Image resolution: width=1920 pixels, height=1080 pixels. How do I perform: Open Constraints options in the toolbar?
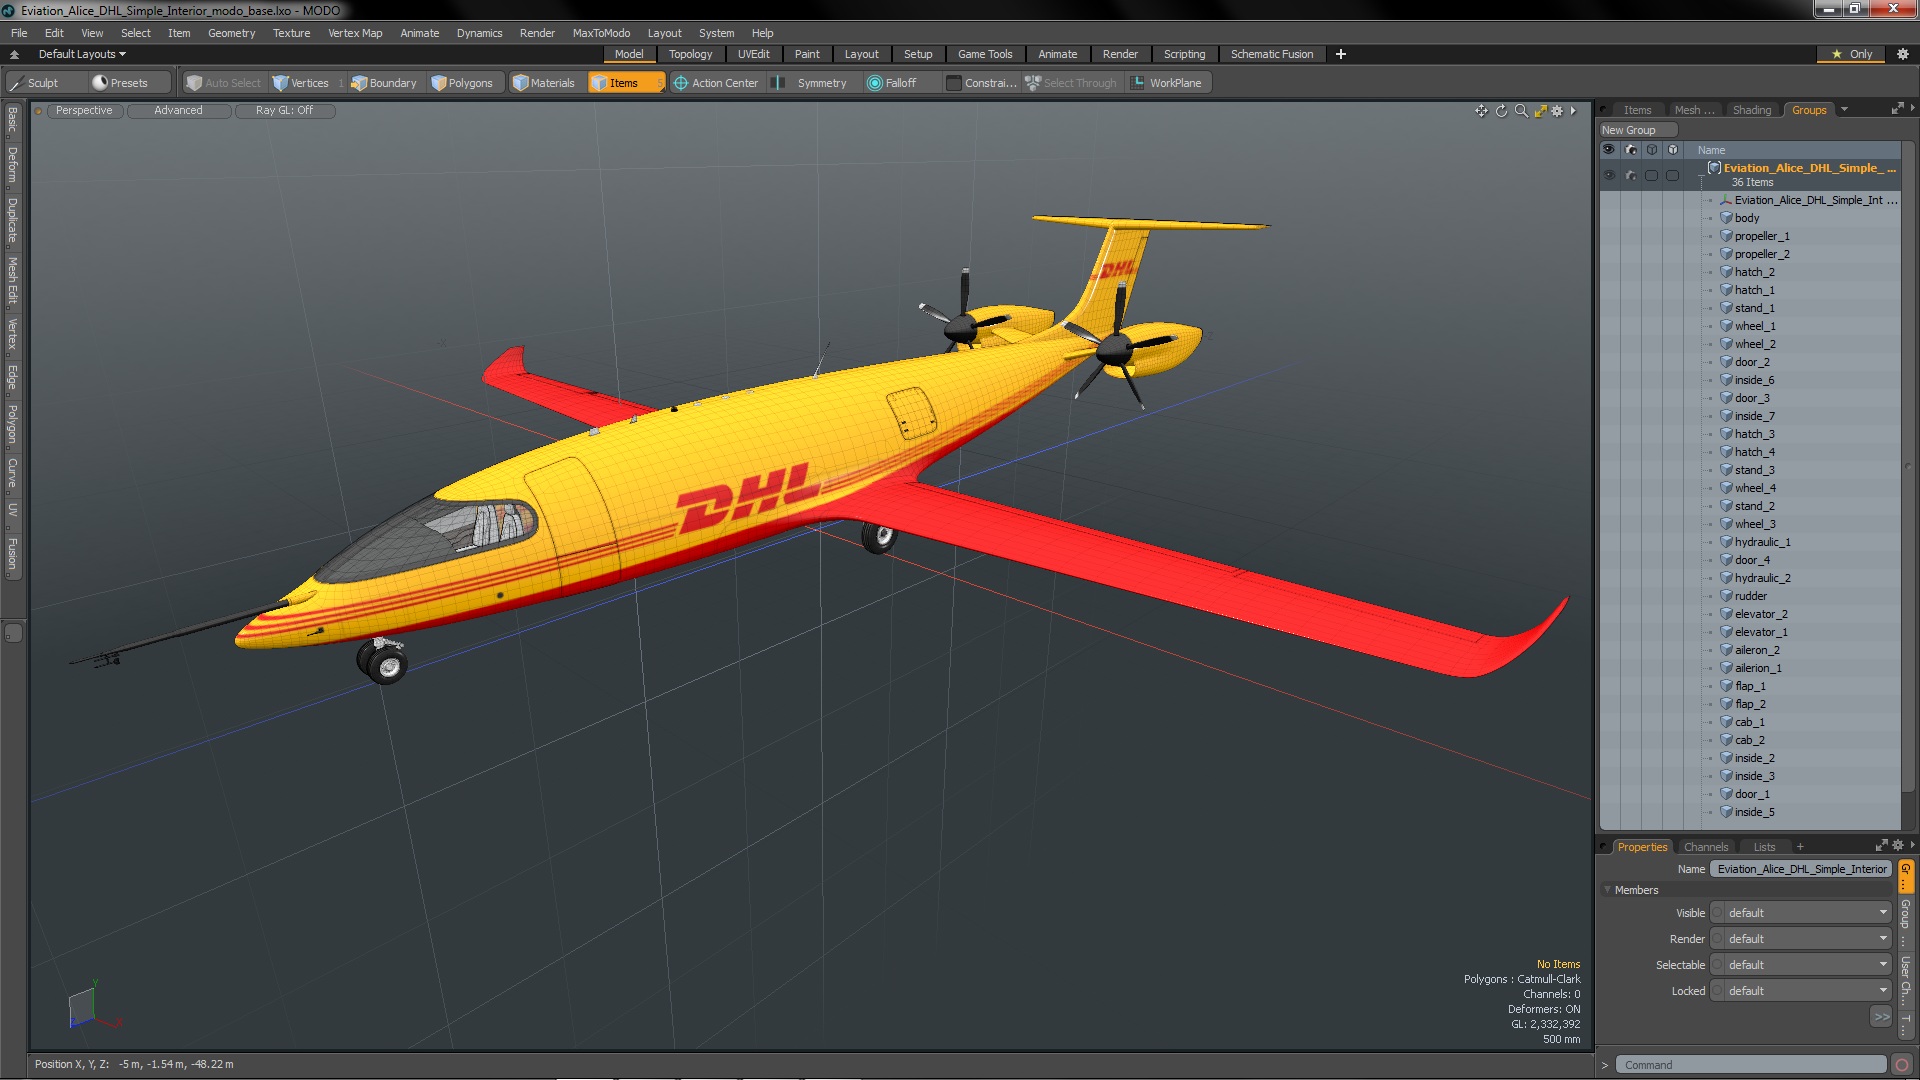coord(981,83)
